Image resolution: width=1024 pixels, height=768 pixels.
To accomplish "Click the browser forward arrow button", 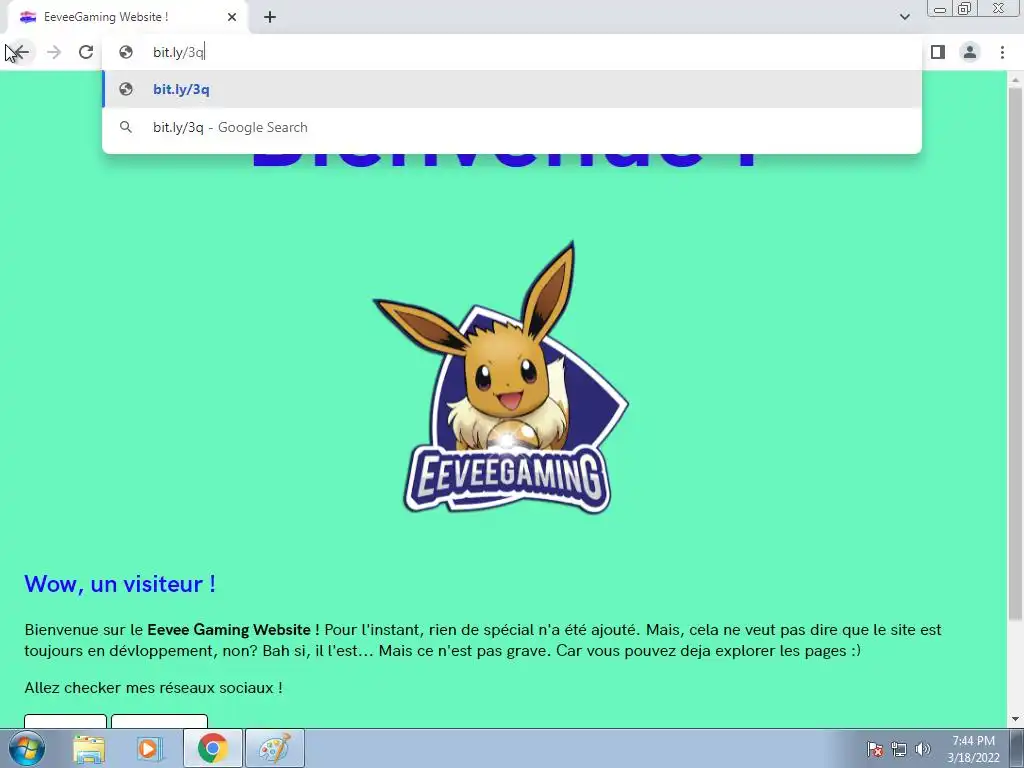I will (x=54, y=52).
